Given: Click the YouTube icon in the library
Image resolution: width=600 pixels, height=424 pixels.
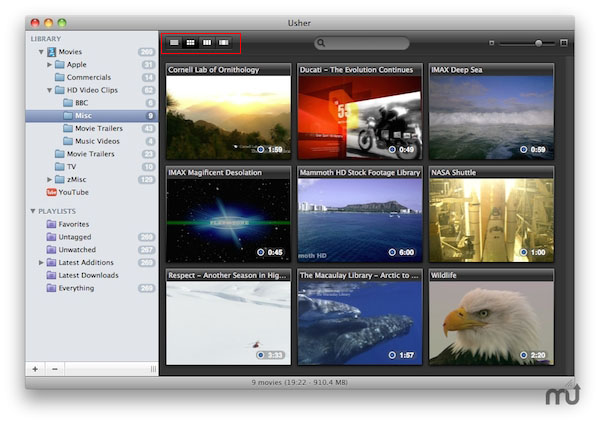Looking at the screenshot, I should [x=51, y=192].
